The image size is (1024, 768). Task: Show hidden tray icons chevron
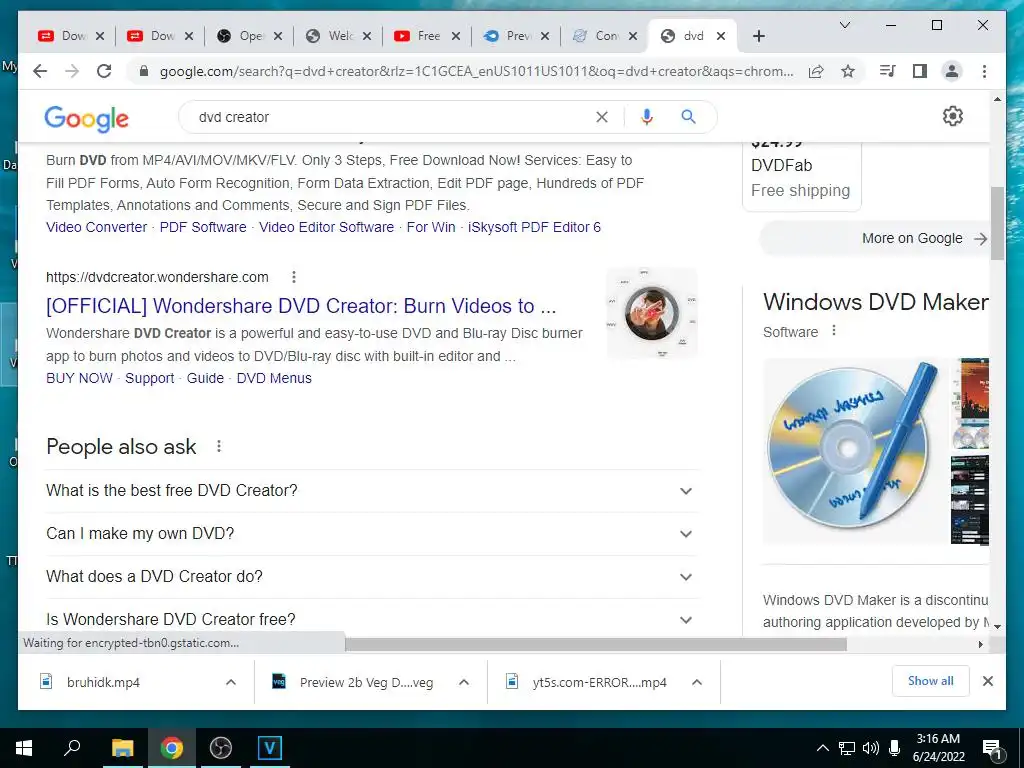pyautogui.click(x=823, y=748)
